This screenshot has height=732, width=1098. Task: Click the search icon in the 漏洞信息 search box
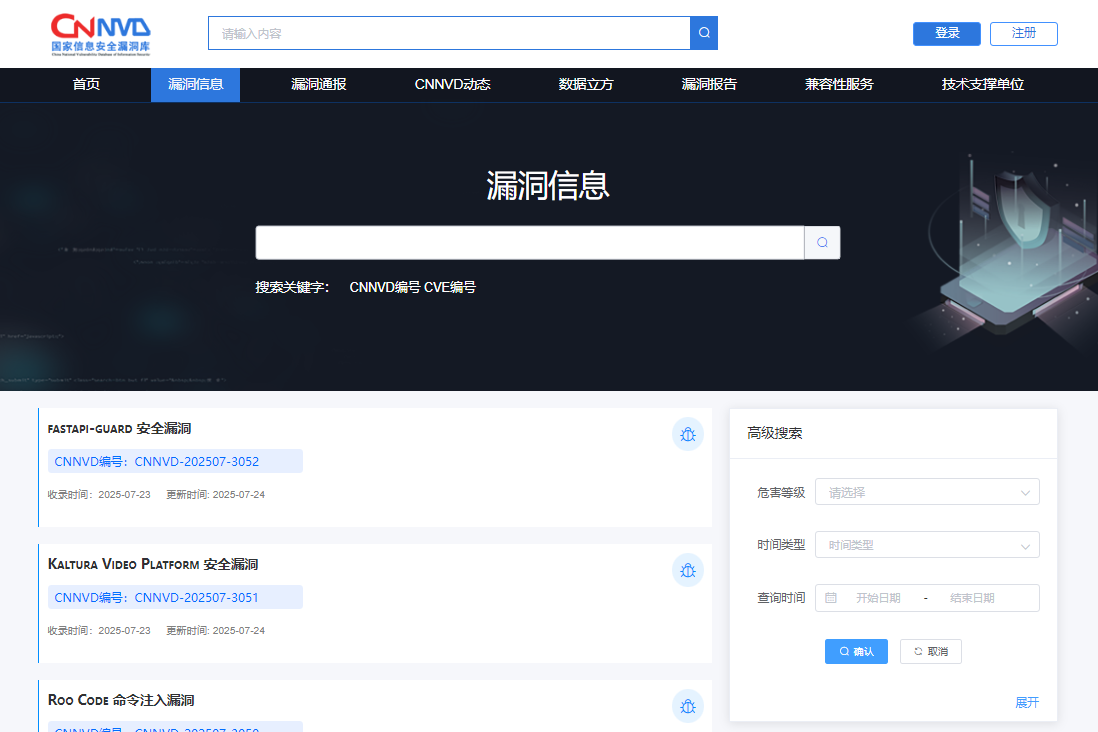click(821, 242)
